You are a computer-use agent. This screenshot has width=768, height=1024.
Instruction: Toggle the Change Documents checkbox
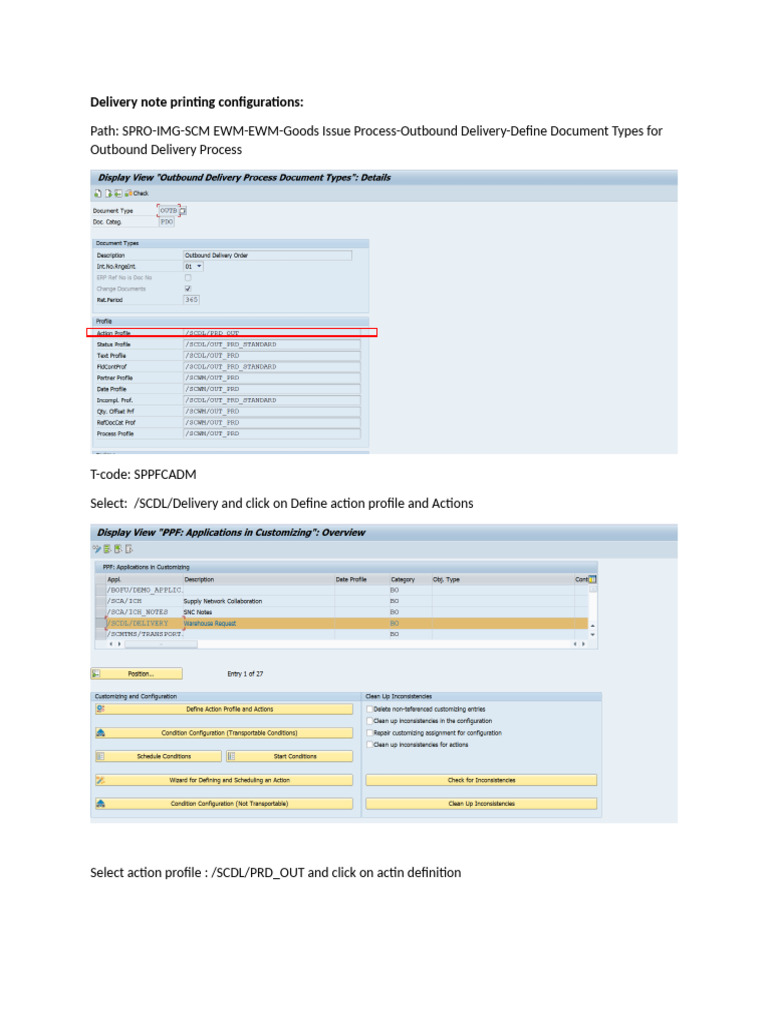point(188,289)
